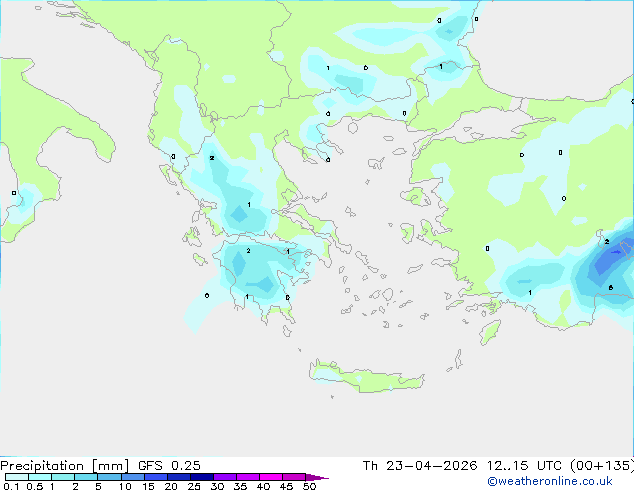Click the 'Th 23-04-2026' date text
Viewport: 634px width, 490px height.
tap(420, 466)
